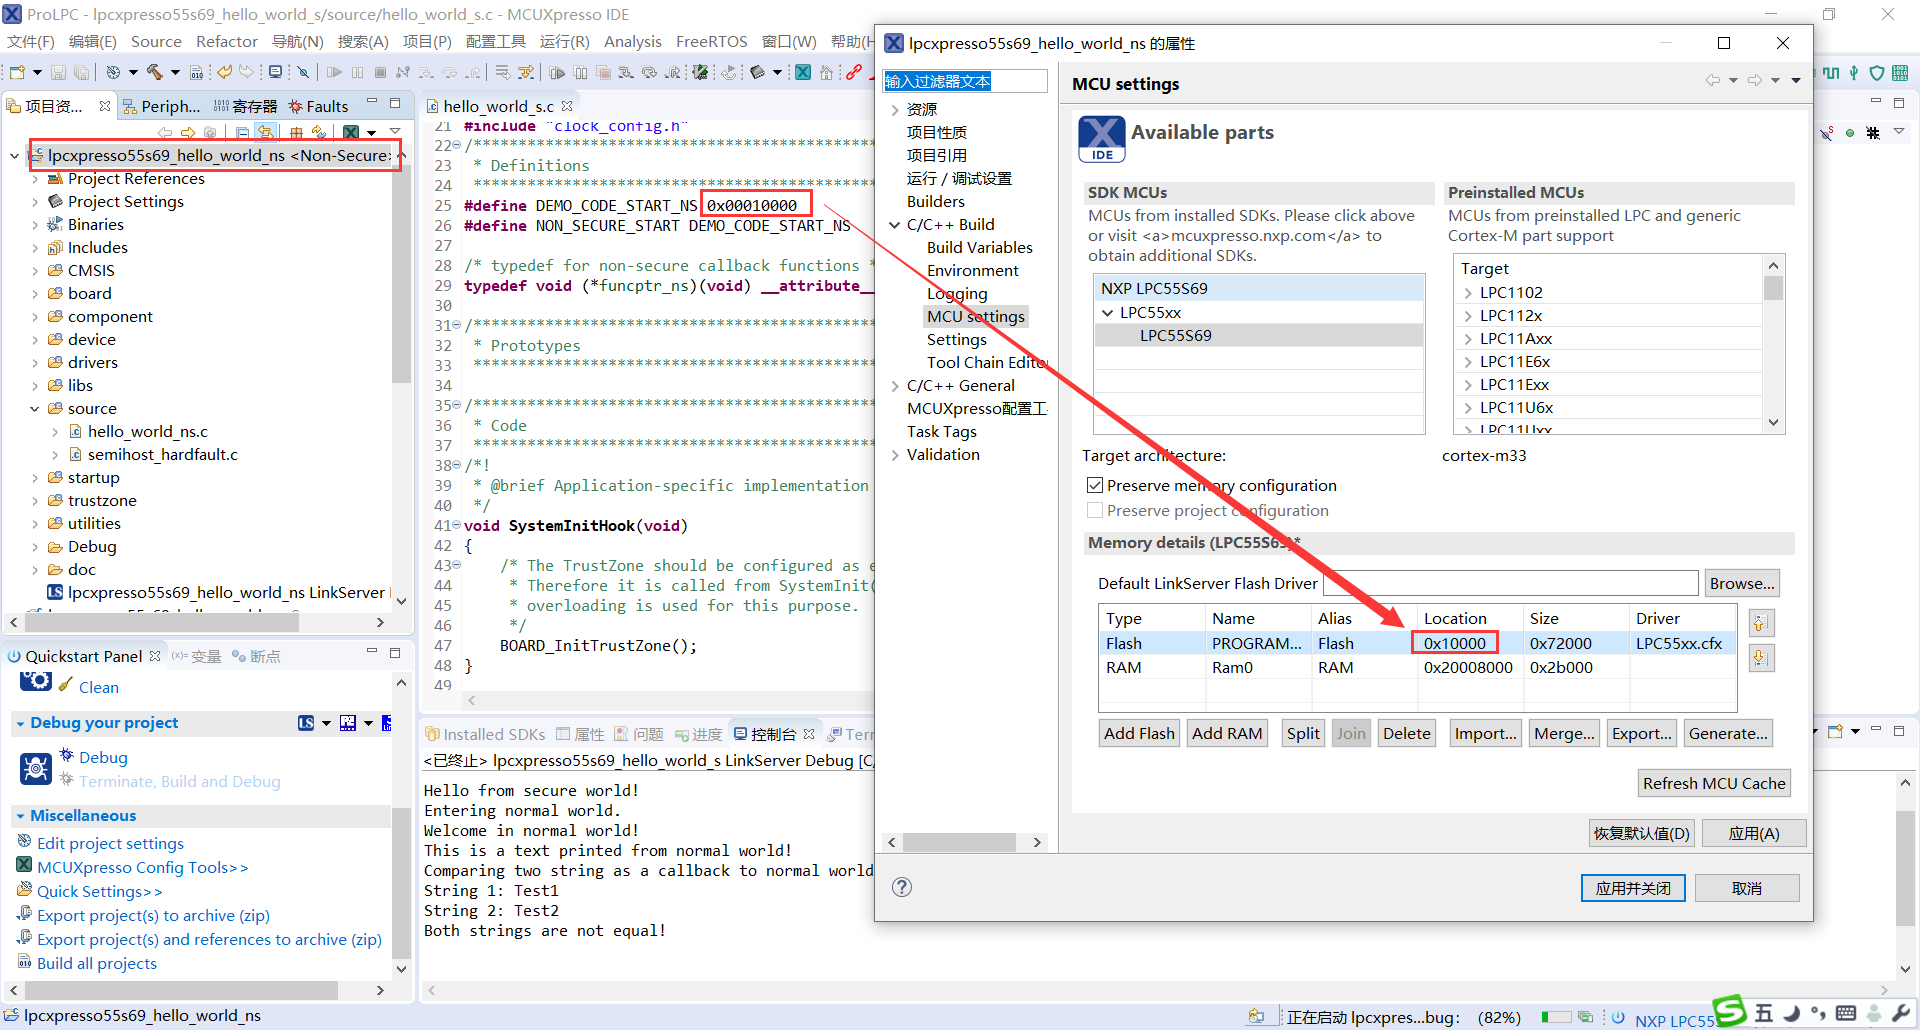Expand the C/C++ General tree node
Viewport: 1920px width, 1030px height.
[895, 386]
